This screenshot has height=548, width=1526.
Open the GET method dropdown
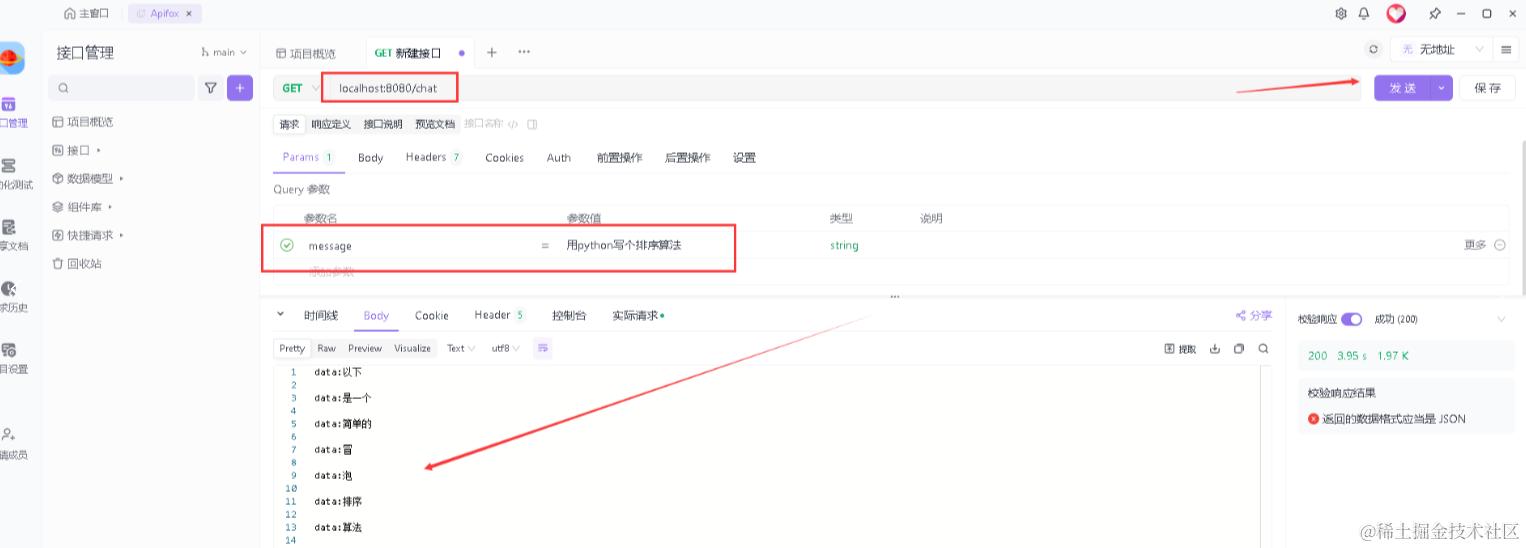tap(298, 88)
